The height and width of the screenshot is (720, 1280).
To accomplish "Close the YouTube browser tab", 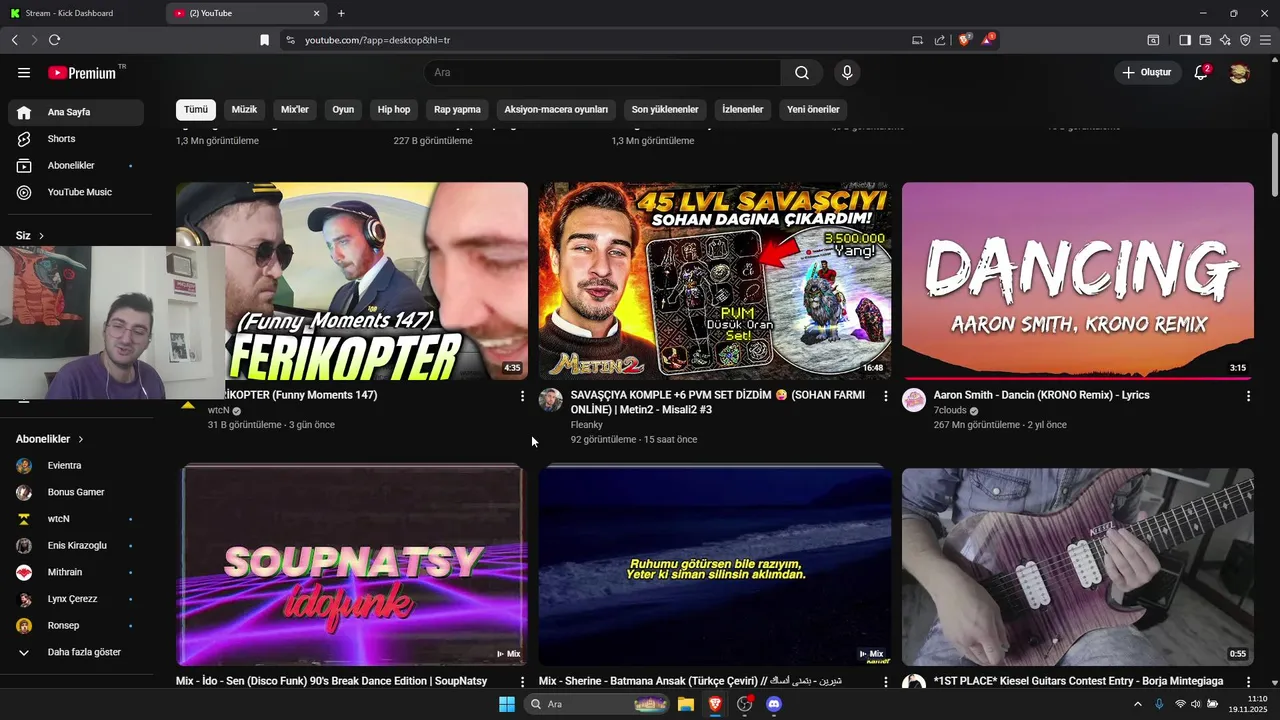I will tap(317, 13).
